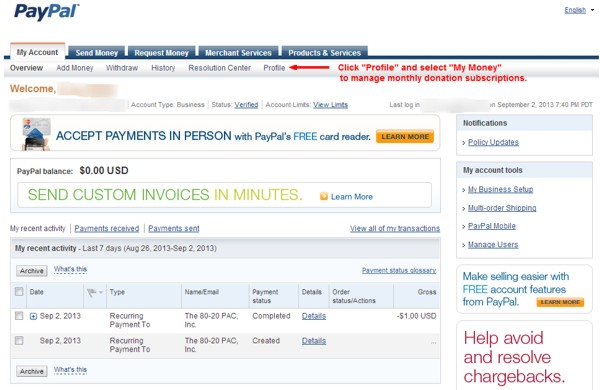Click the bottom Archive button

point(32,371)
